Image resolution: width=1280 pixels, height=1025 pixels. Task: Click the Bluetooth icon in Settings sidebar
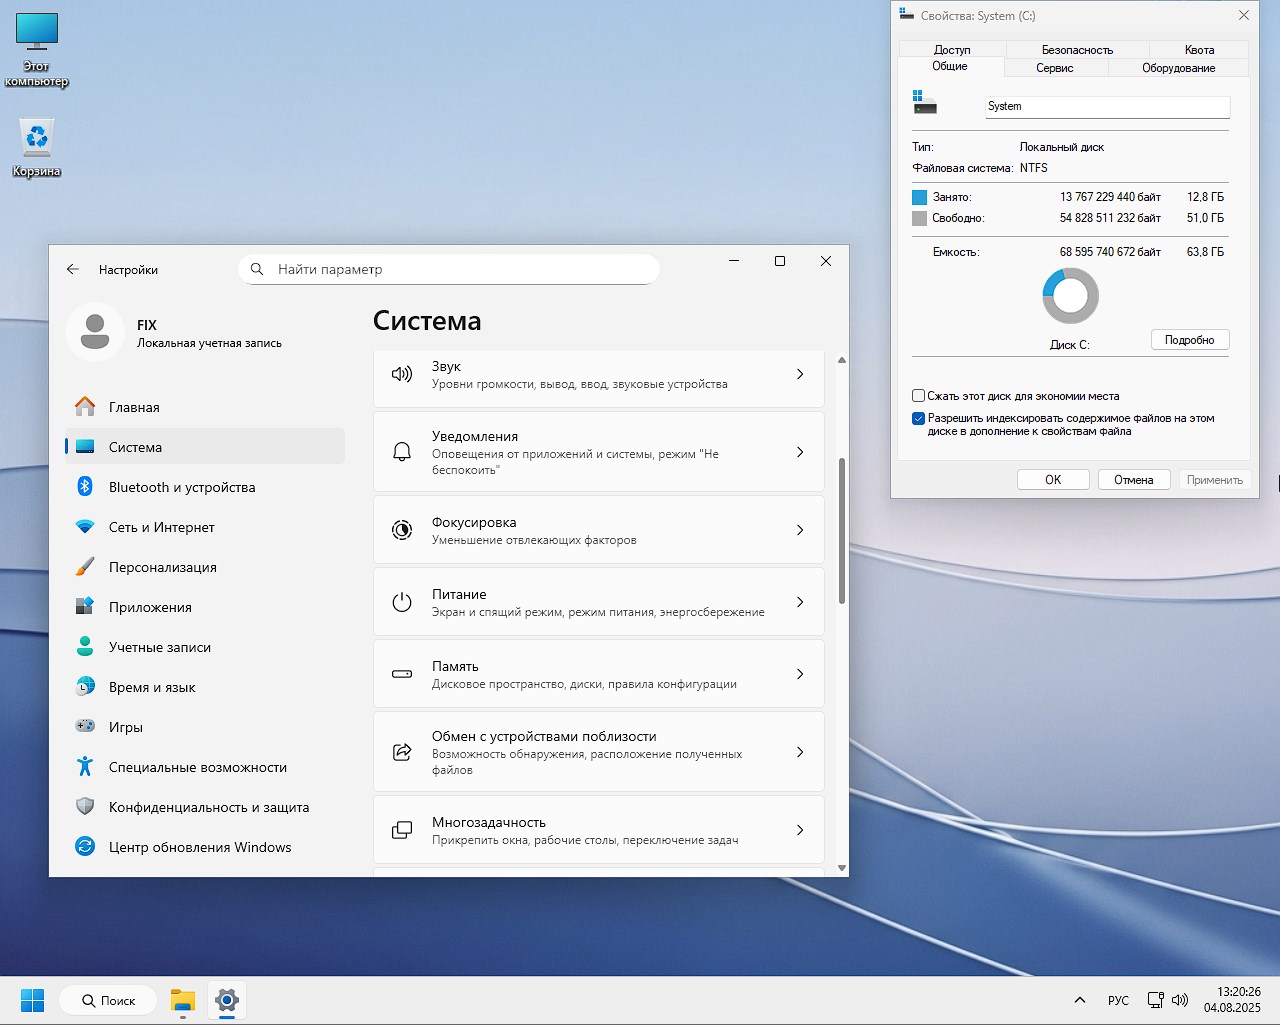(x=85, y=487)
